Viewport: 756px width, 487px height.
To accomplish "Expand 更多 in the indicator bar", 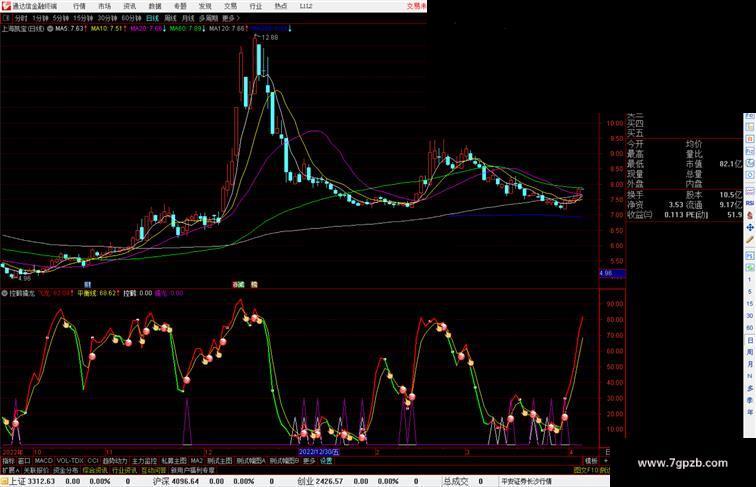I will point(309,461).
